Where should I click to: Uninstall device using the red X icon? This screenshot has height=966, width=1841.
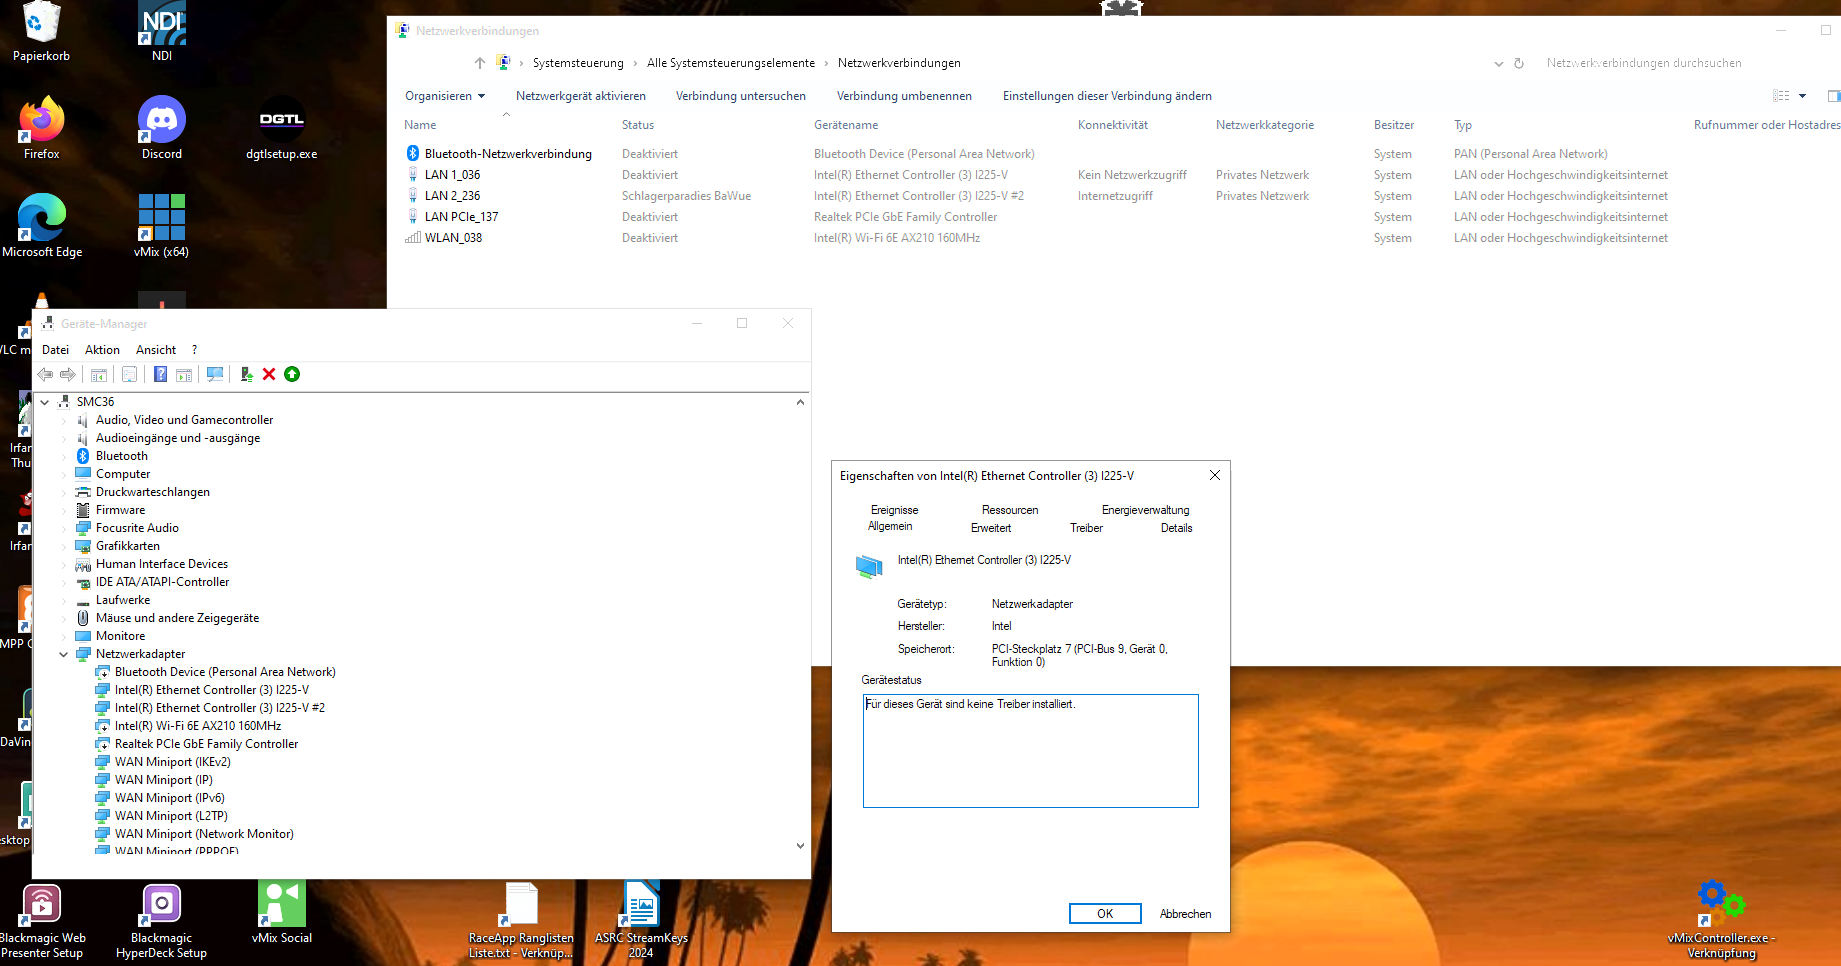click(x=269, y=374)
